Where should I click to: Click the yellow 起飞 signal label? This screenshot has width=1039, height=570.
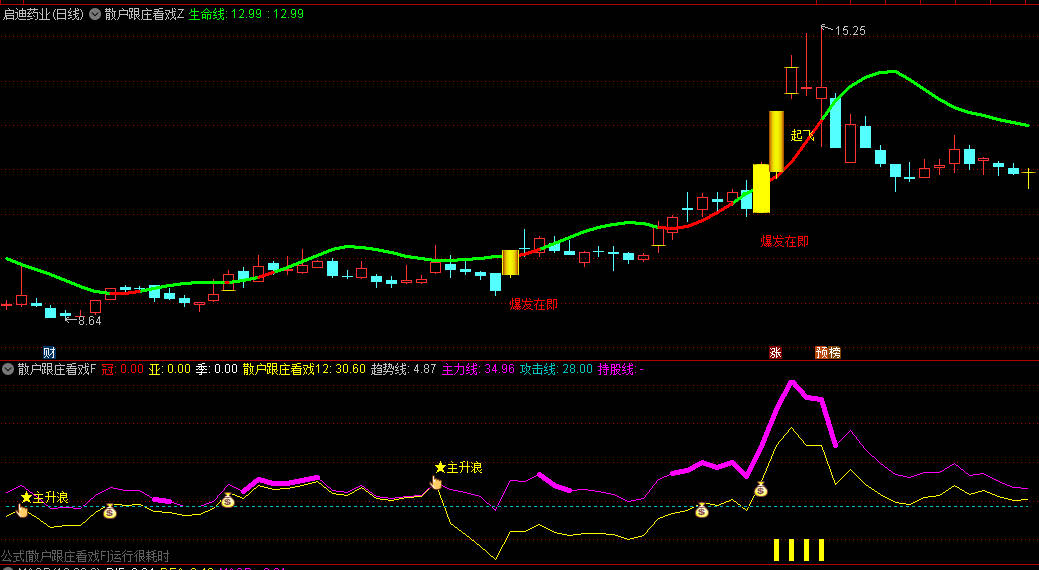(x=802, y=135)
